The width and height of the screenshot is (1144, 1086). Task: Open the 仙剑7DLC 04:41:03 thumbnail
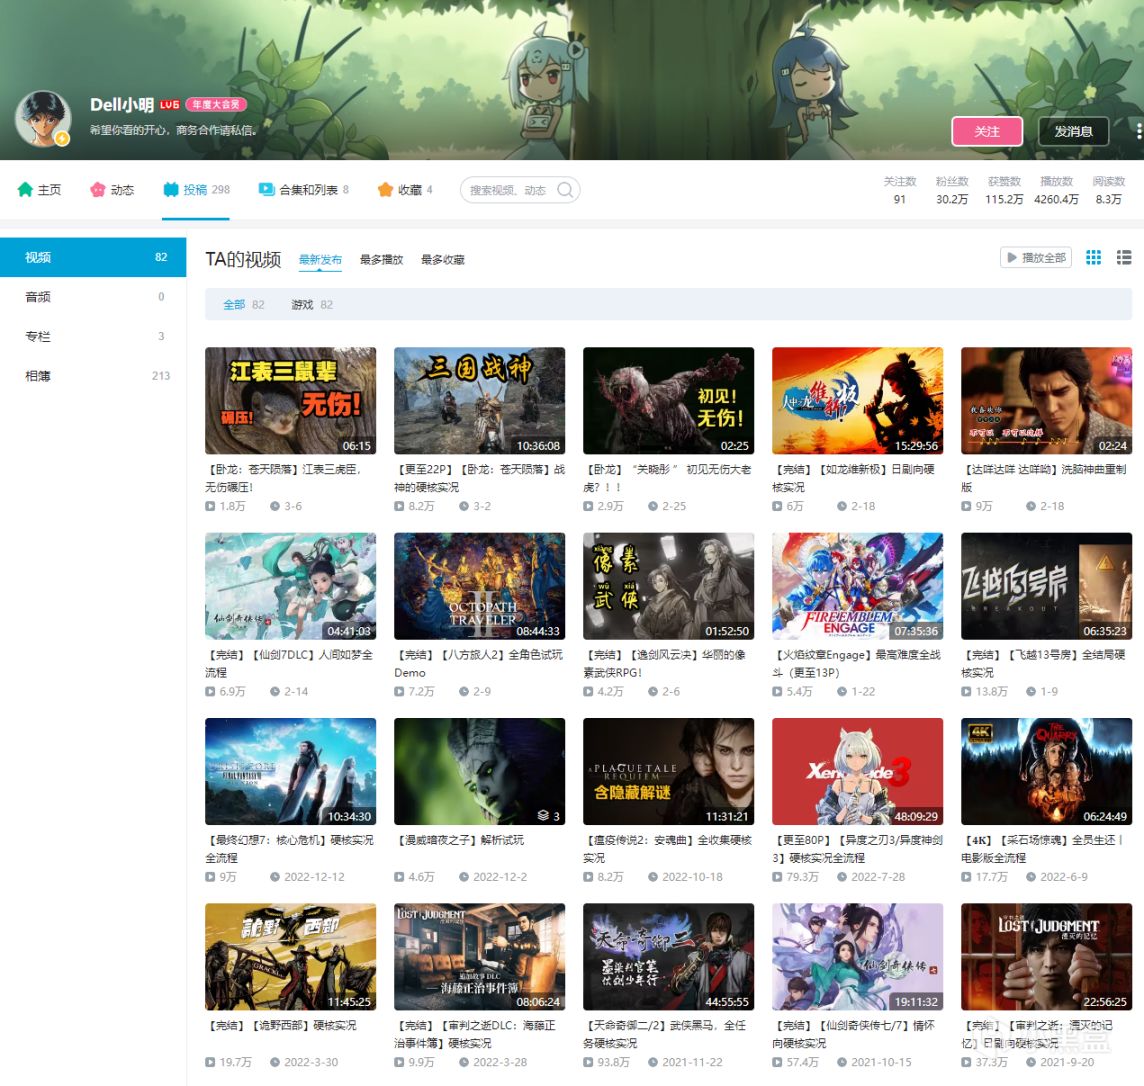point(290,586)
